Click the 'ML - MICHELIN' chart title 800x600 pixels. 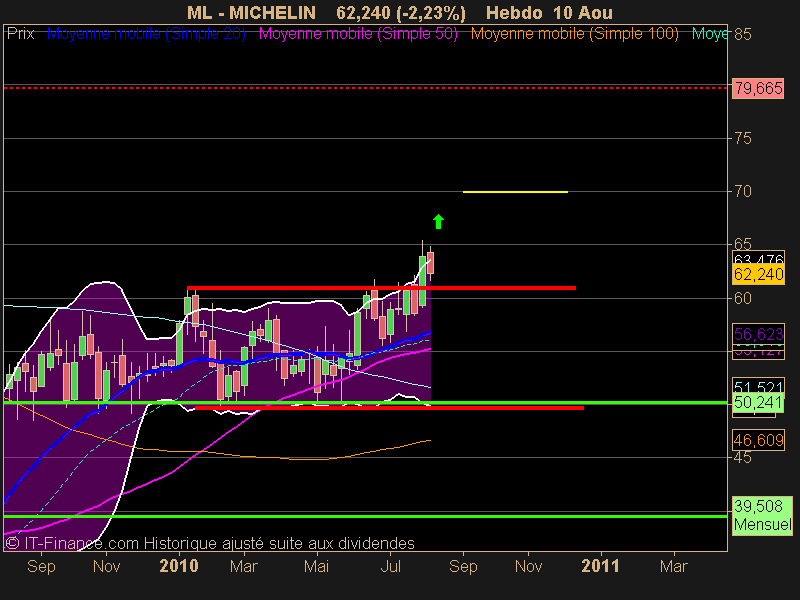[252, 12]
